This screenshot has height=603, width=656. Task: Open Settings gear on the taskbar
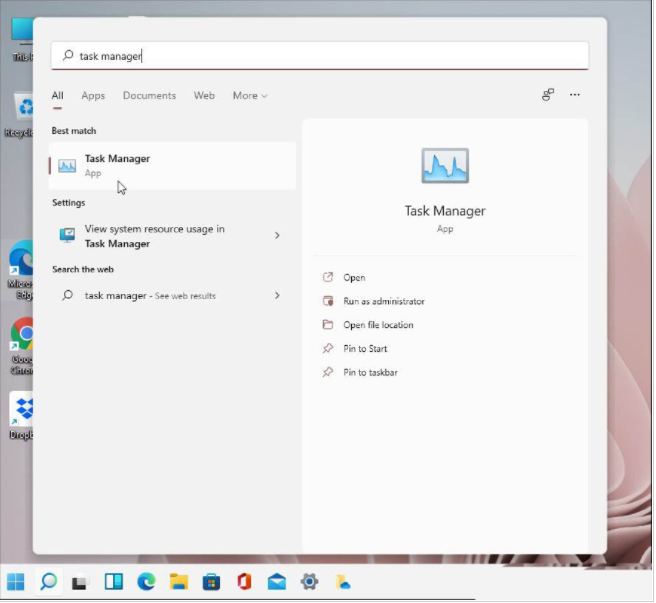coord(310,581)
